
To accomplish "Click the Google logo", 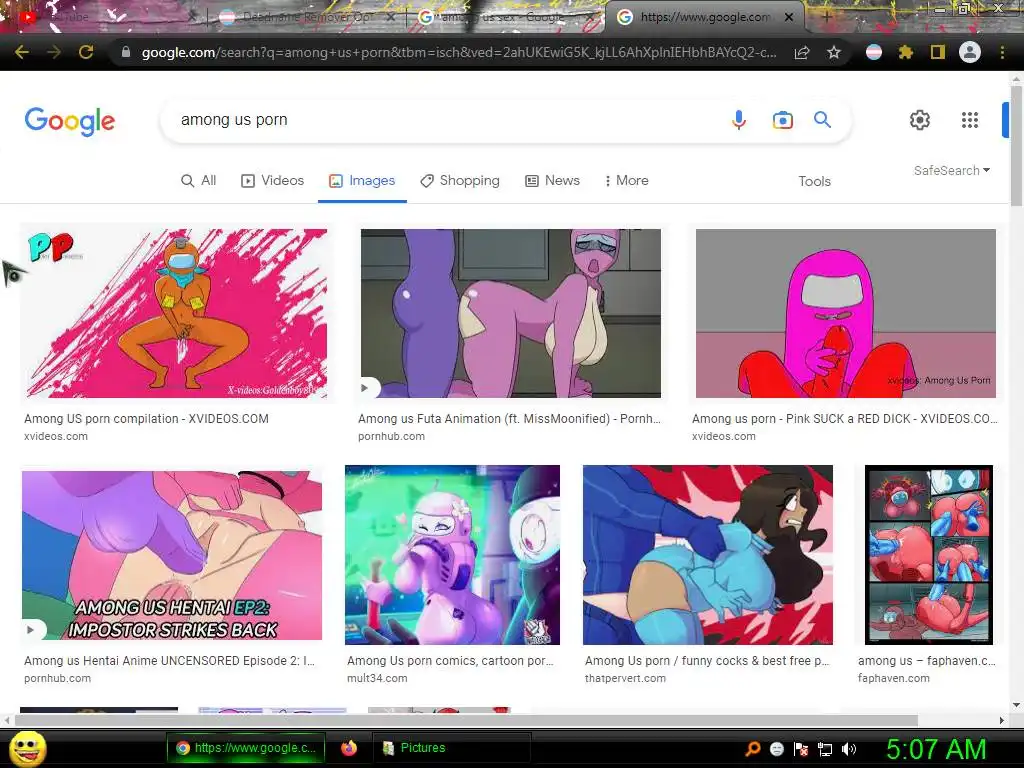I will point(70,121).
